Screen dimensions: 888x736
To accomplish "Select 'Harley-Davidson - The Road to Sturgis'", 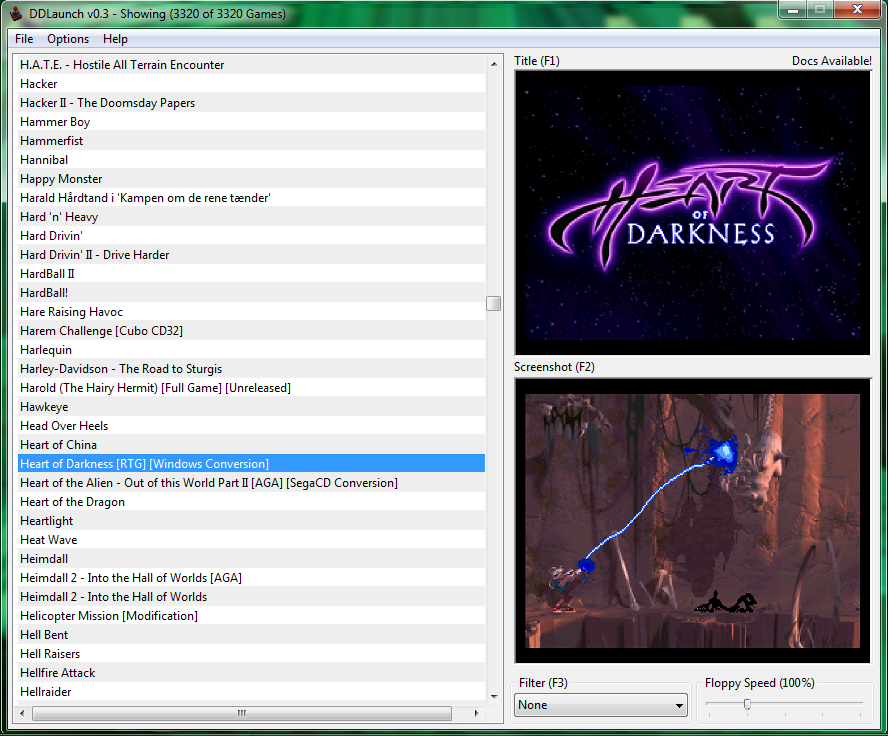I will point(251,369).
